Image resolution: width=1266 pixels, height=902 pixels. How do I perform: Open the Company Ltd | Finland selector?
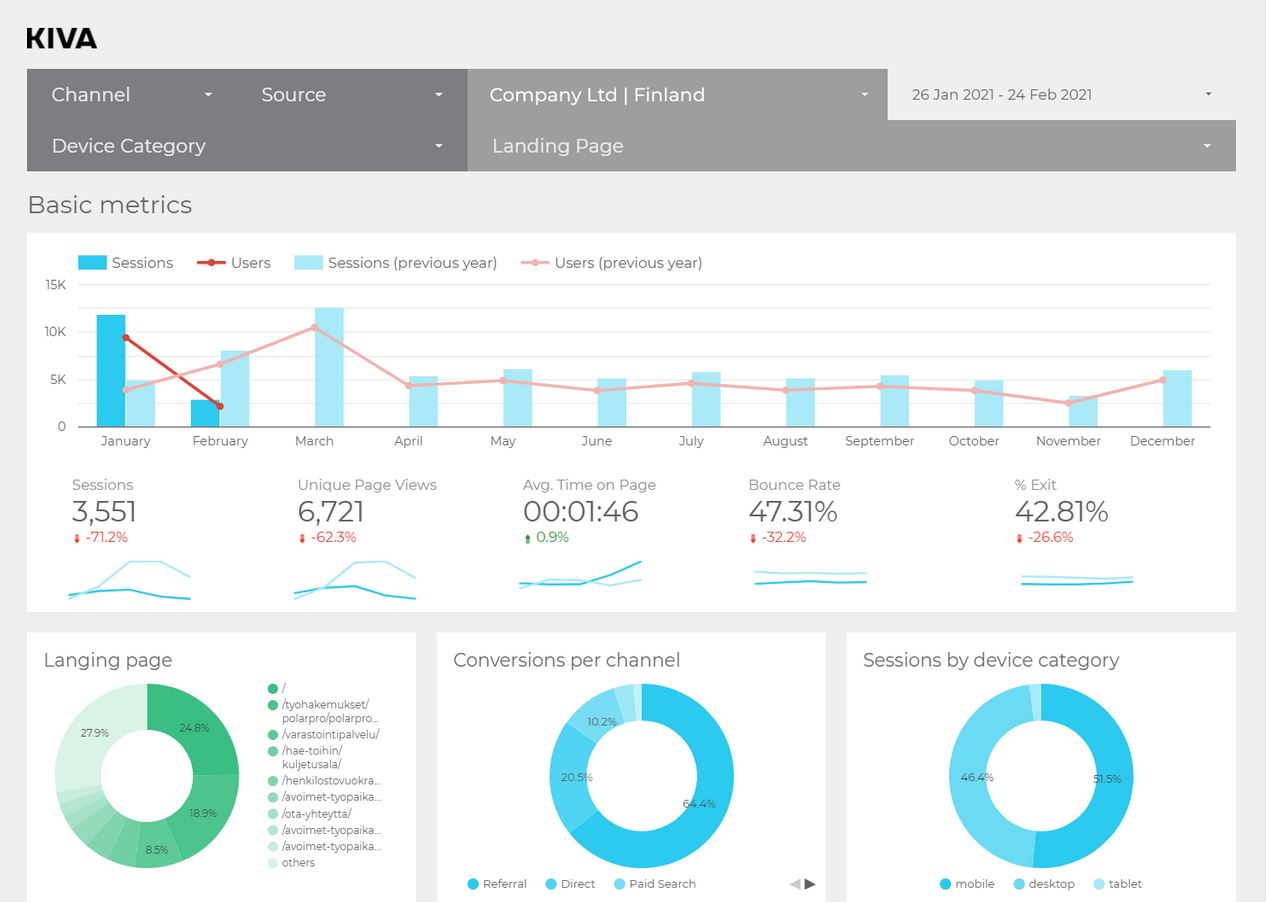click(677, 95)
